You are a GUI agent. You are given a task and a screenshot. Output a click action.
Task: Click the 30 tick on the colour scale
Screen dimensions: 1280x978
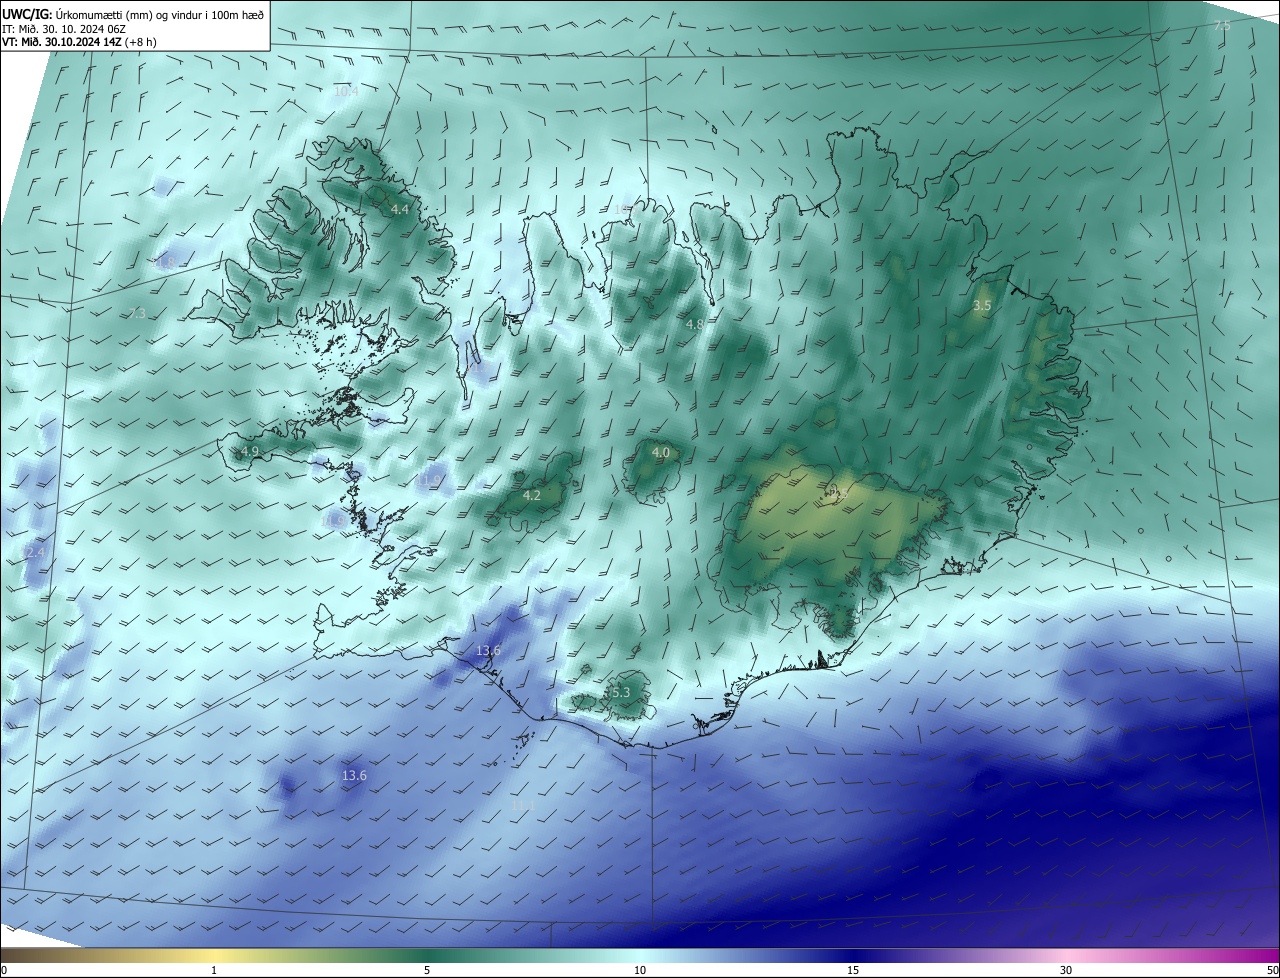(1066, 970)
